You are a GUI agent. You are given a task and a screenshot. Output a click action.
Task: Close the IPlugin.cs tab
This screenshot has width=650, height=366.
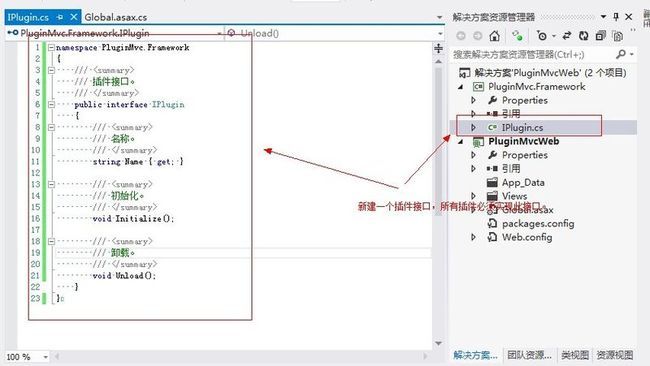74,17
